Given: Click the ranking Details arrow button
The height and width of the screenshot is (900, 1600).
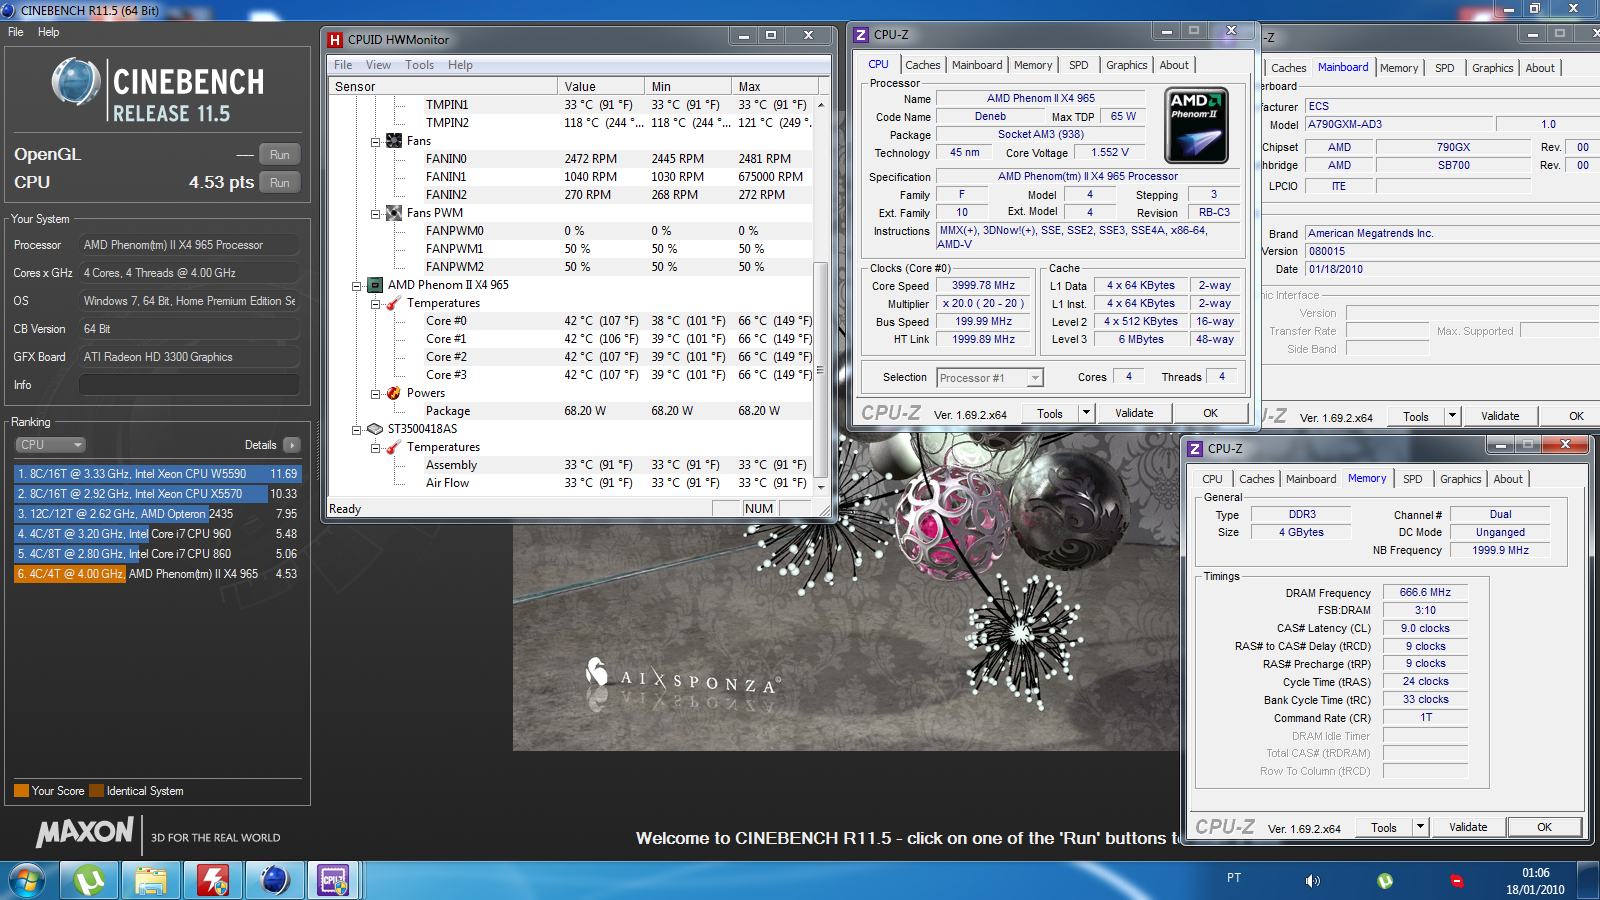Looking at the screenshot, I should click(x=292, y=445).
